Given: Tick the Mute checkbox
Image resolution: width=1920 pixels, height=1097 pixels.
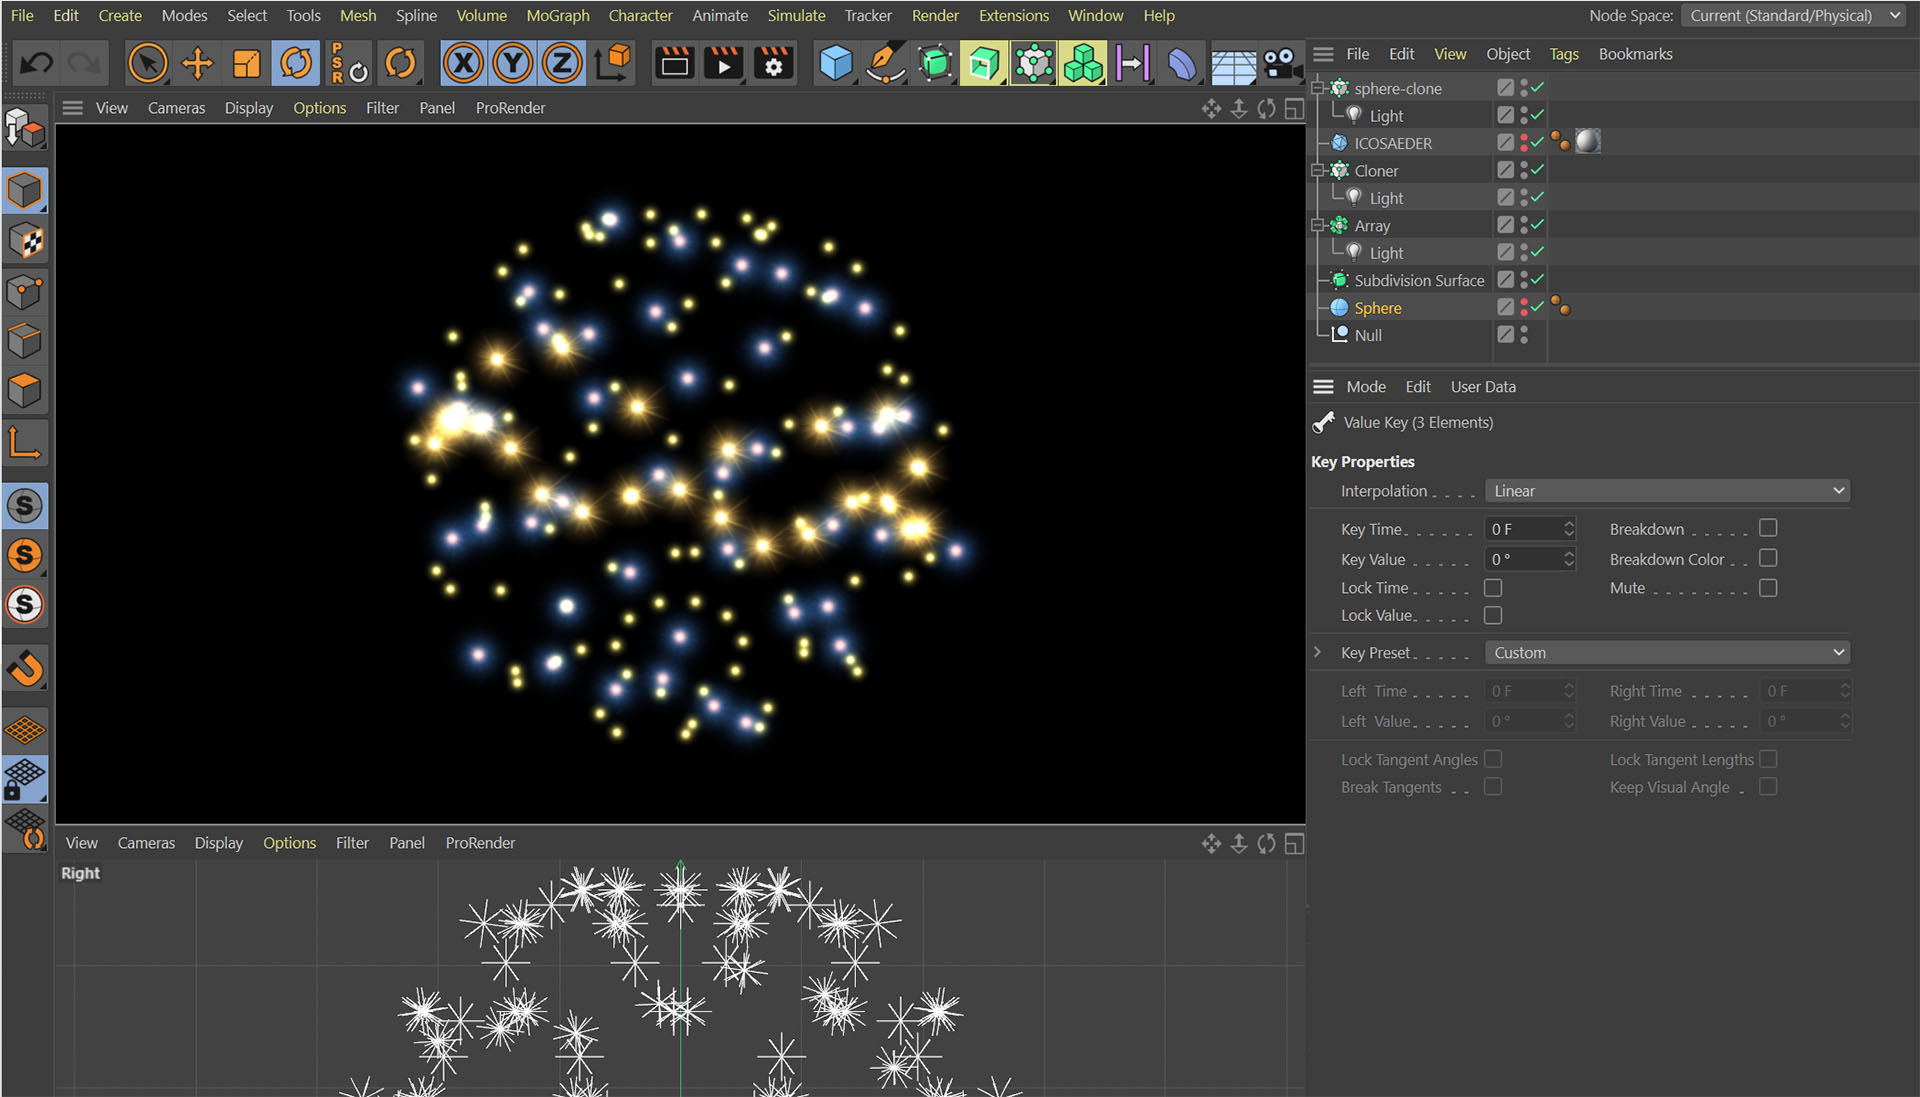Looking at the screenshot, I should pyautogui.click(x=1768, y=588).
